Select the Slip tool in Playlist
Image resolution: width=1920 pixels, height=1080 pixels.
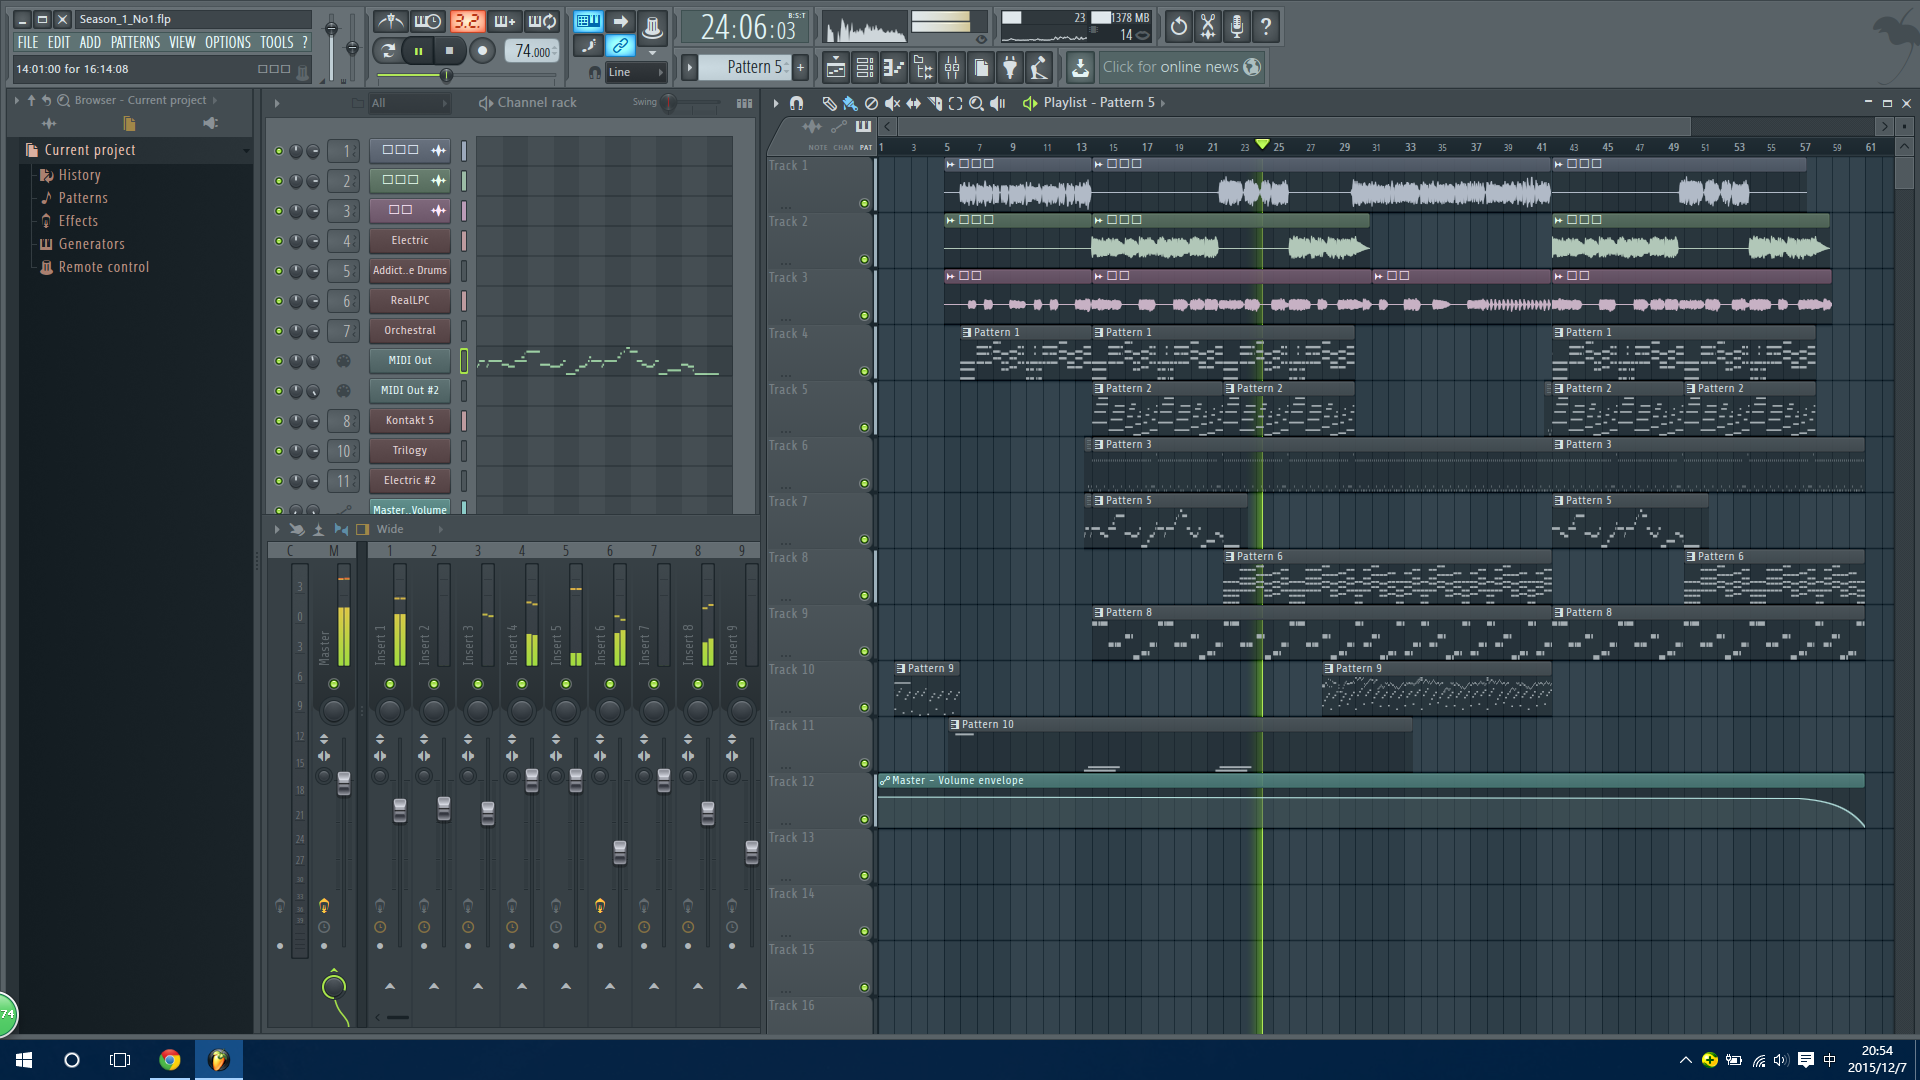[913, 103]
